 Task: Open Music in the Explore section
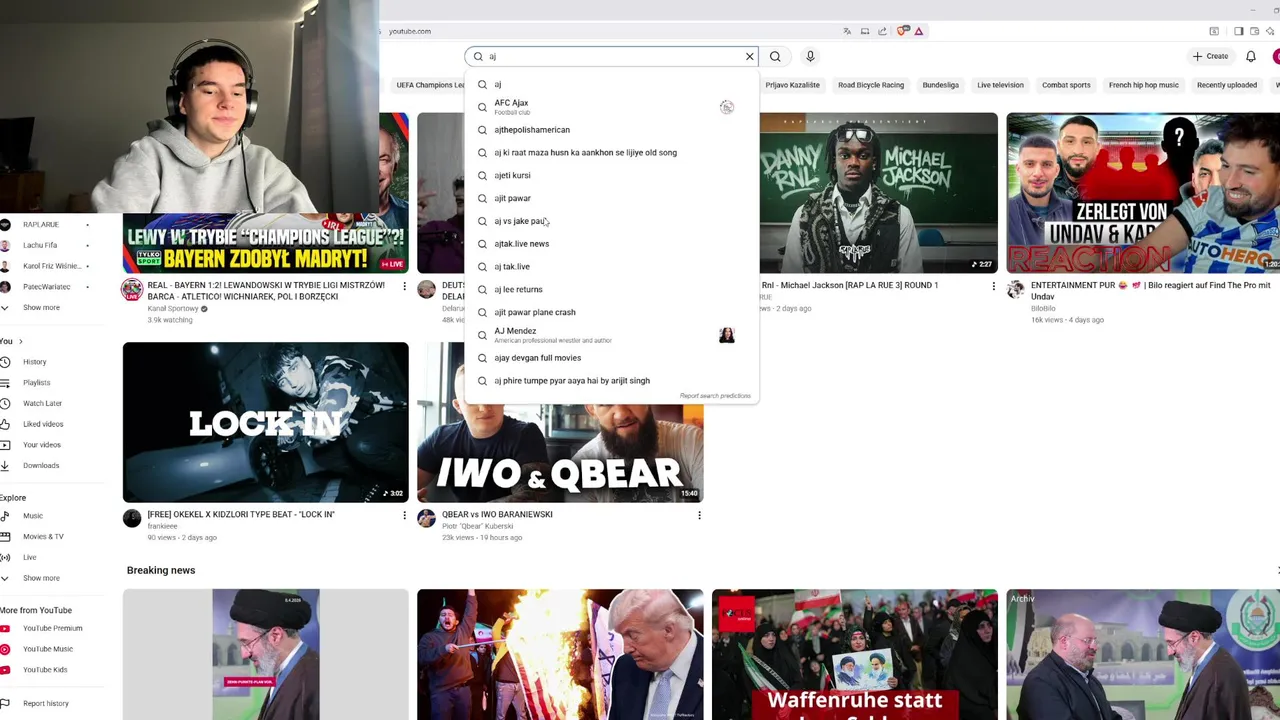(33, 516)
